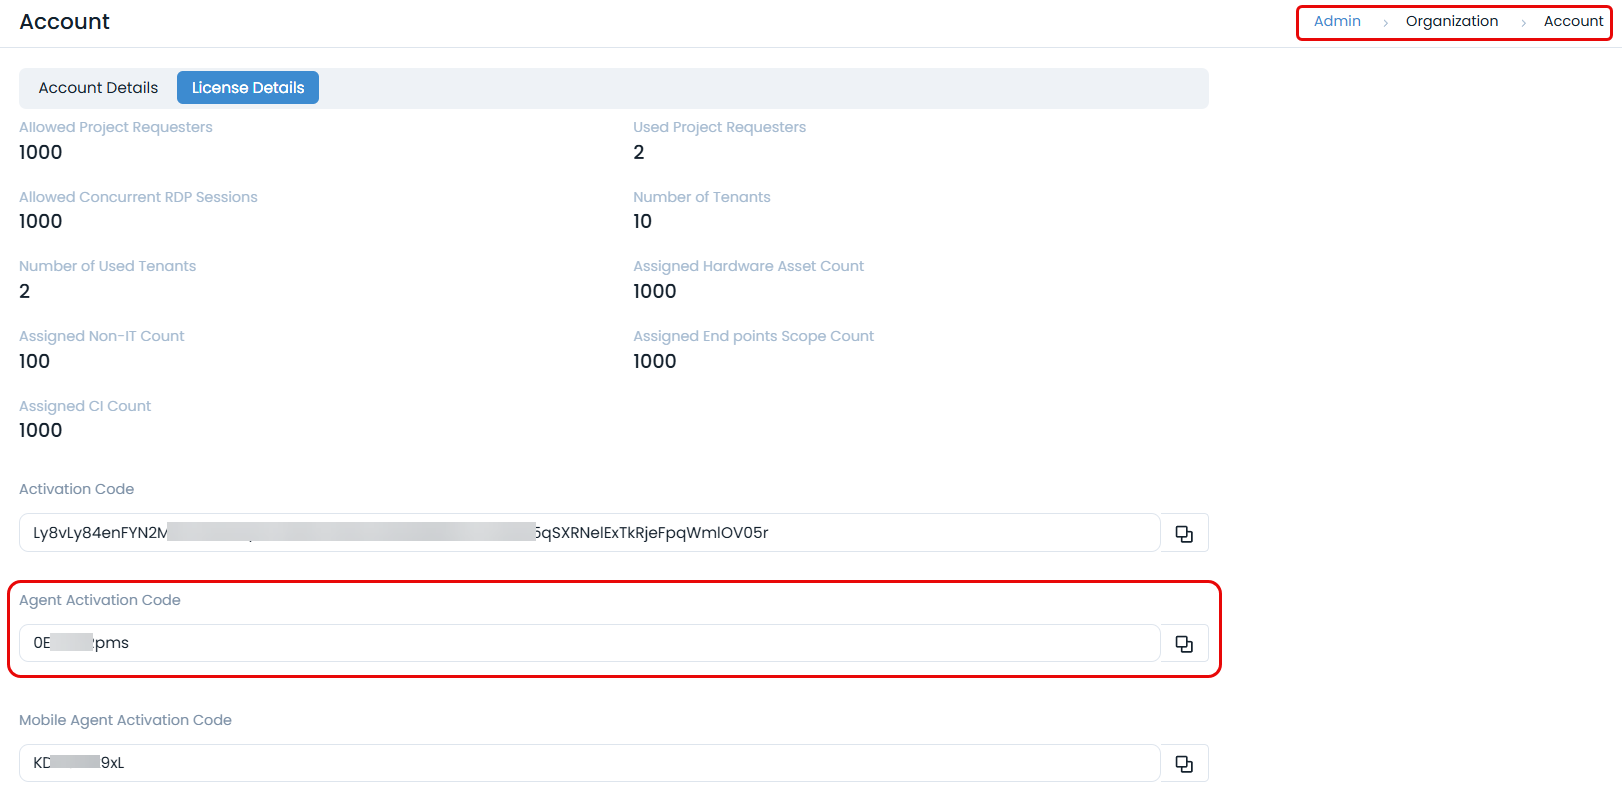Viewport: 1622px width, 795px height.
Task: Click inside the Agent Activation Code field
Action: pyautogui.click(x=589, y=643)
